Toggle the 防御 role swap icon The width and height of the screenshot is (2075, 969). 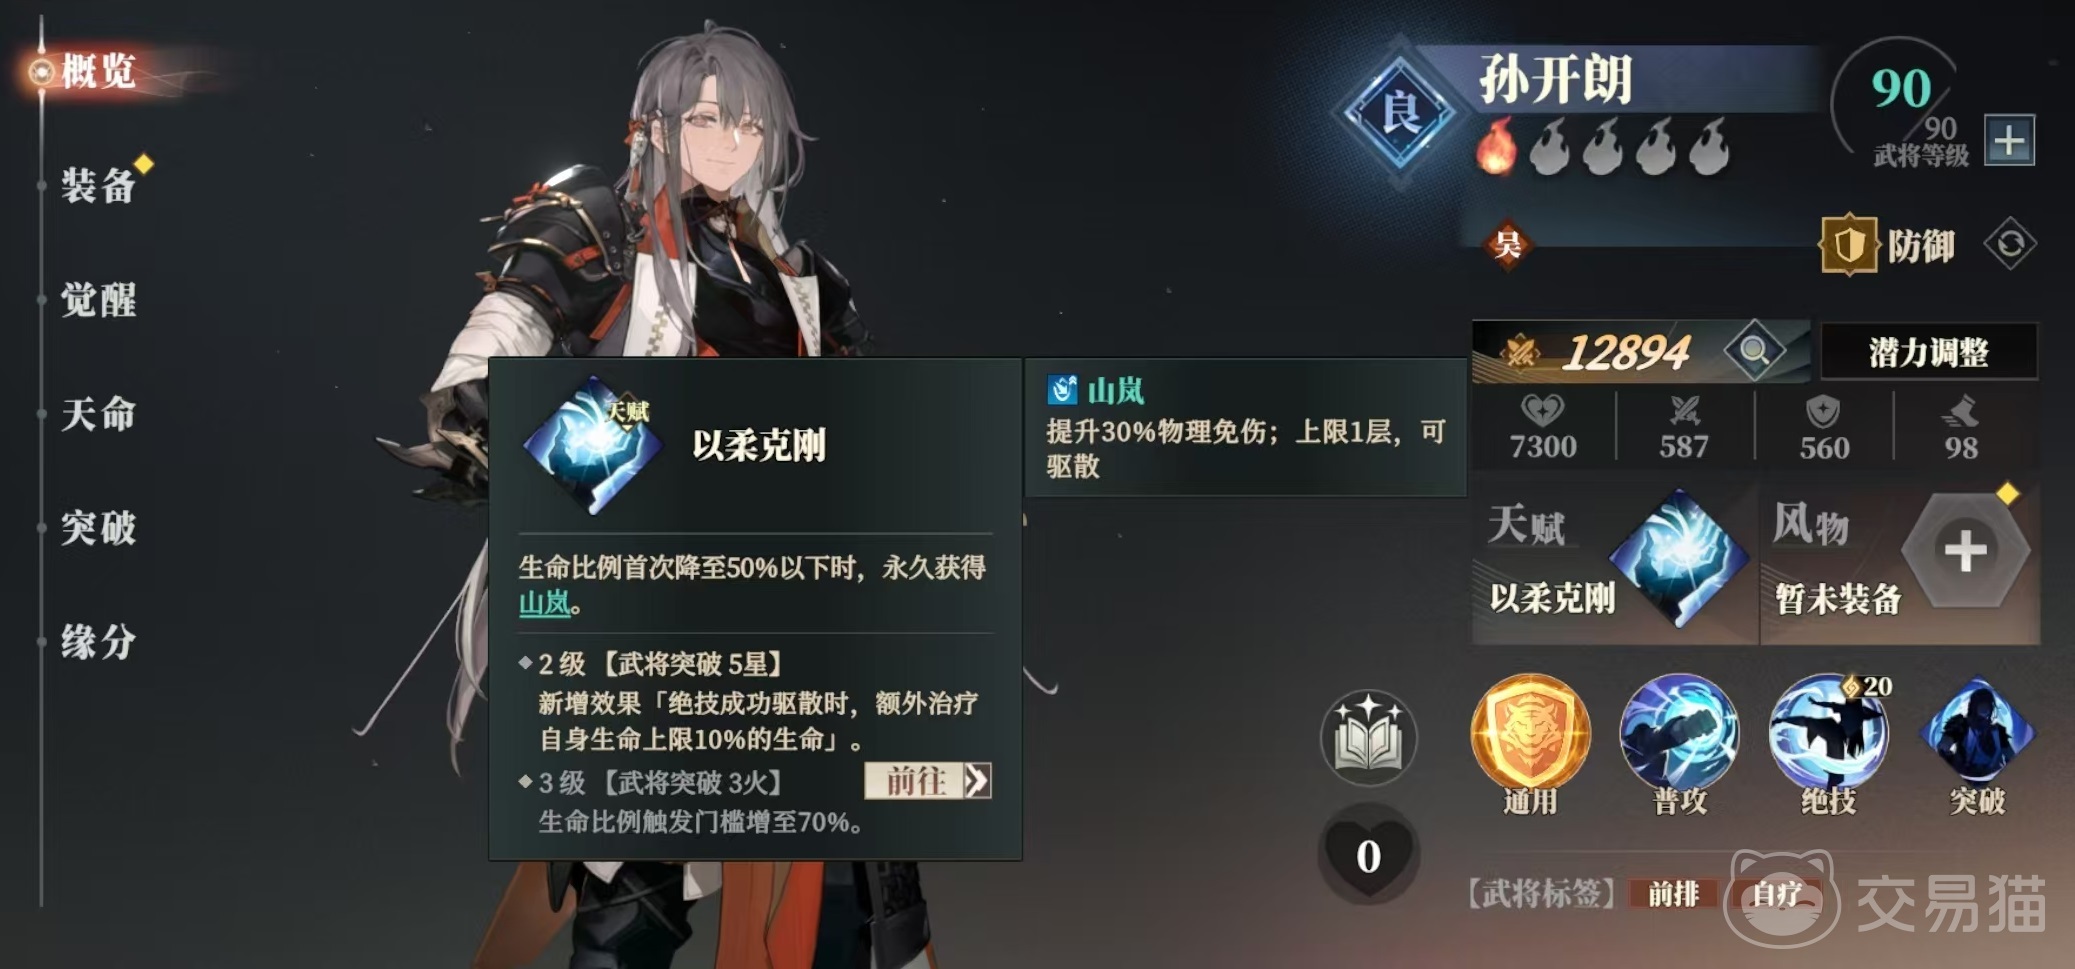coord(2009,244)
